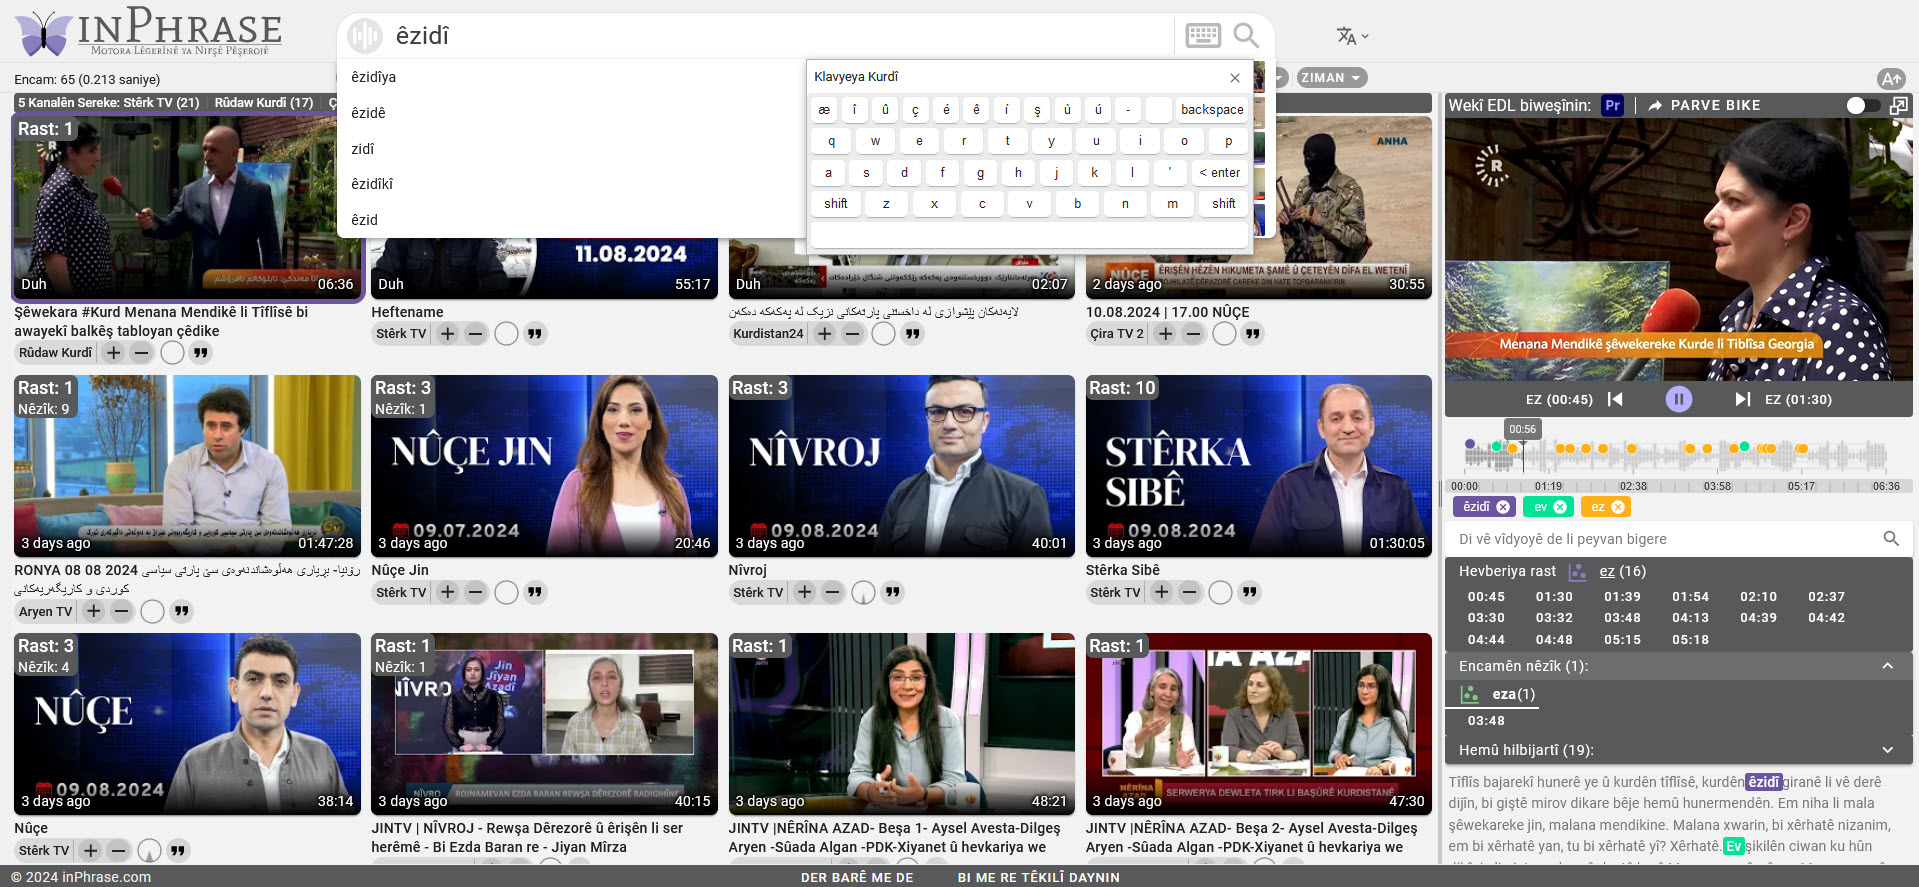Click the backspace key on the Kurdish keyboard

(1212, 110)
